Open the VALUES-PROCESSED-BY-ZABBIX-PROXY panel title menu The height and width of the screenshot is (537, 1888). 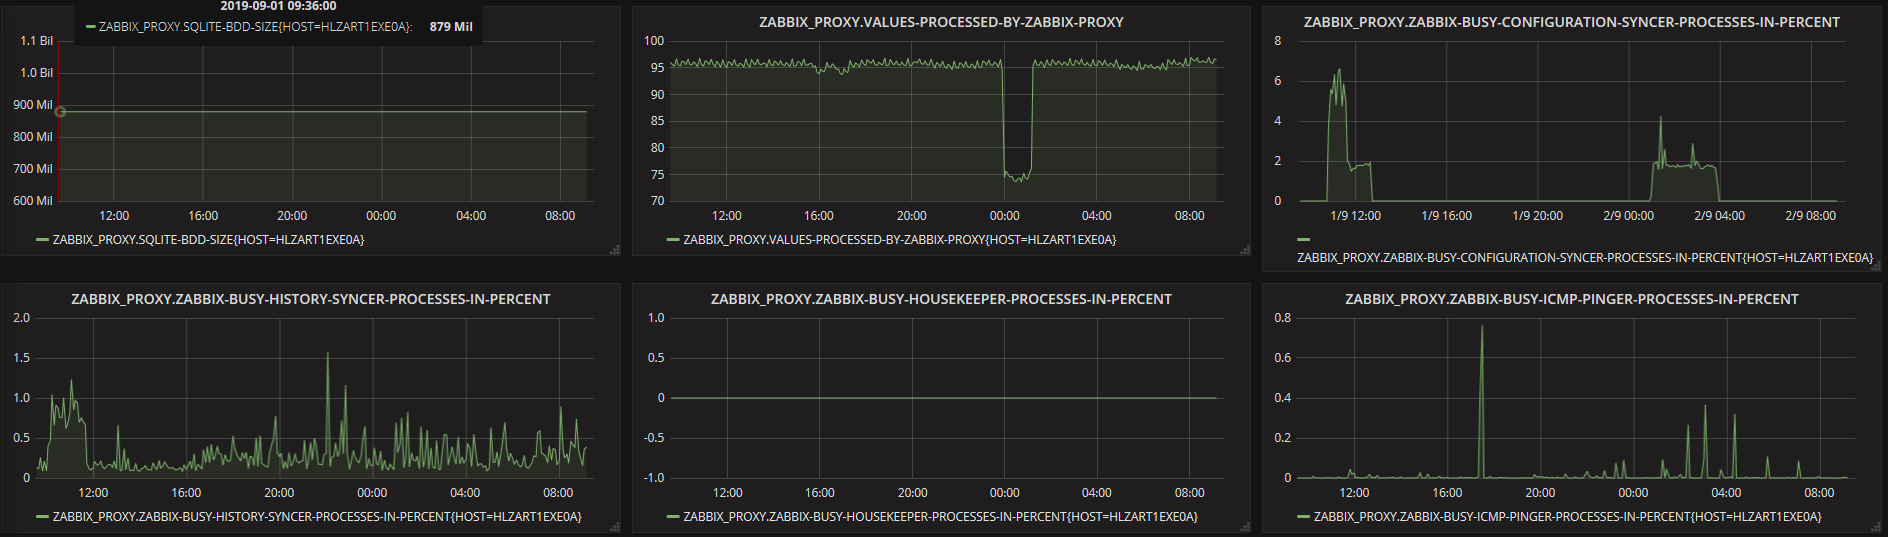tap(941, 22)
